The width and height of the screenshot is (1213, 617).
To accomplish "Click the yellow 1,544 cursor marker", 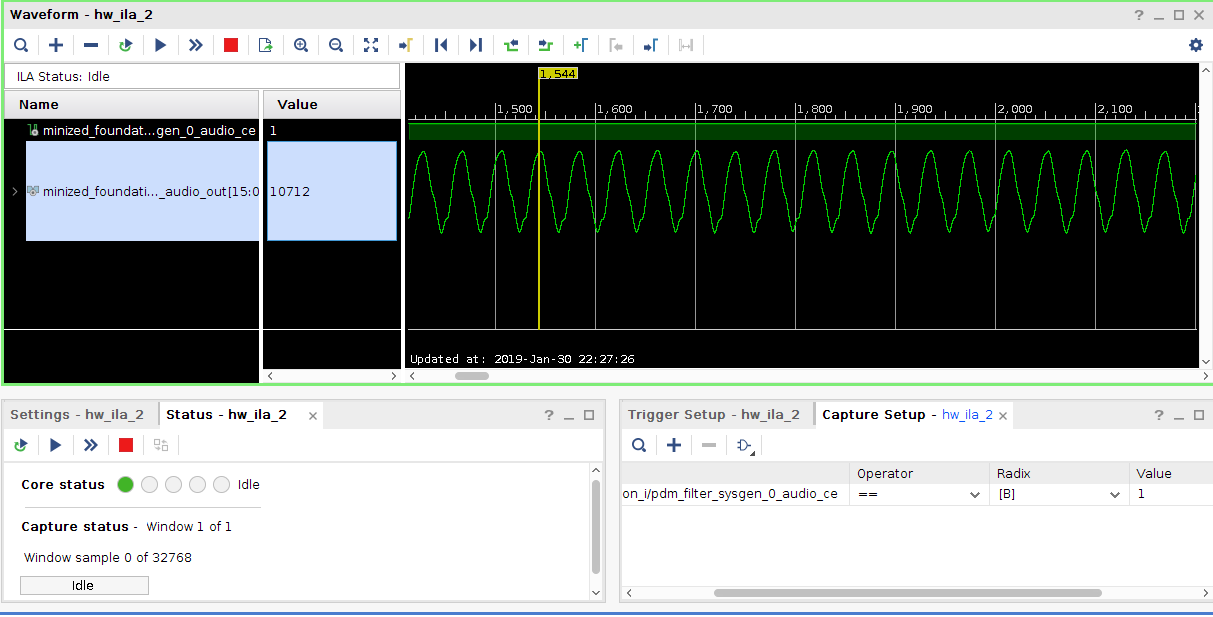I will coord(557,73).
